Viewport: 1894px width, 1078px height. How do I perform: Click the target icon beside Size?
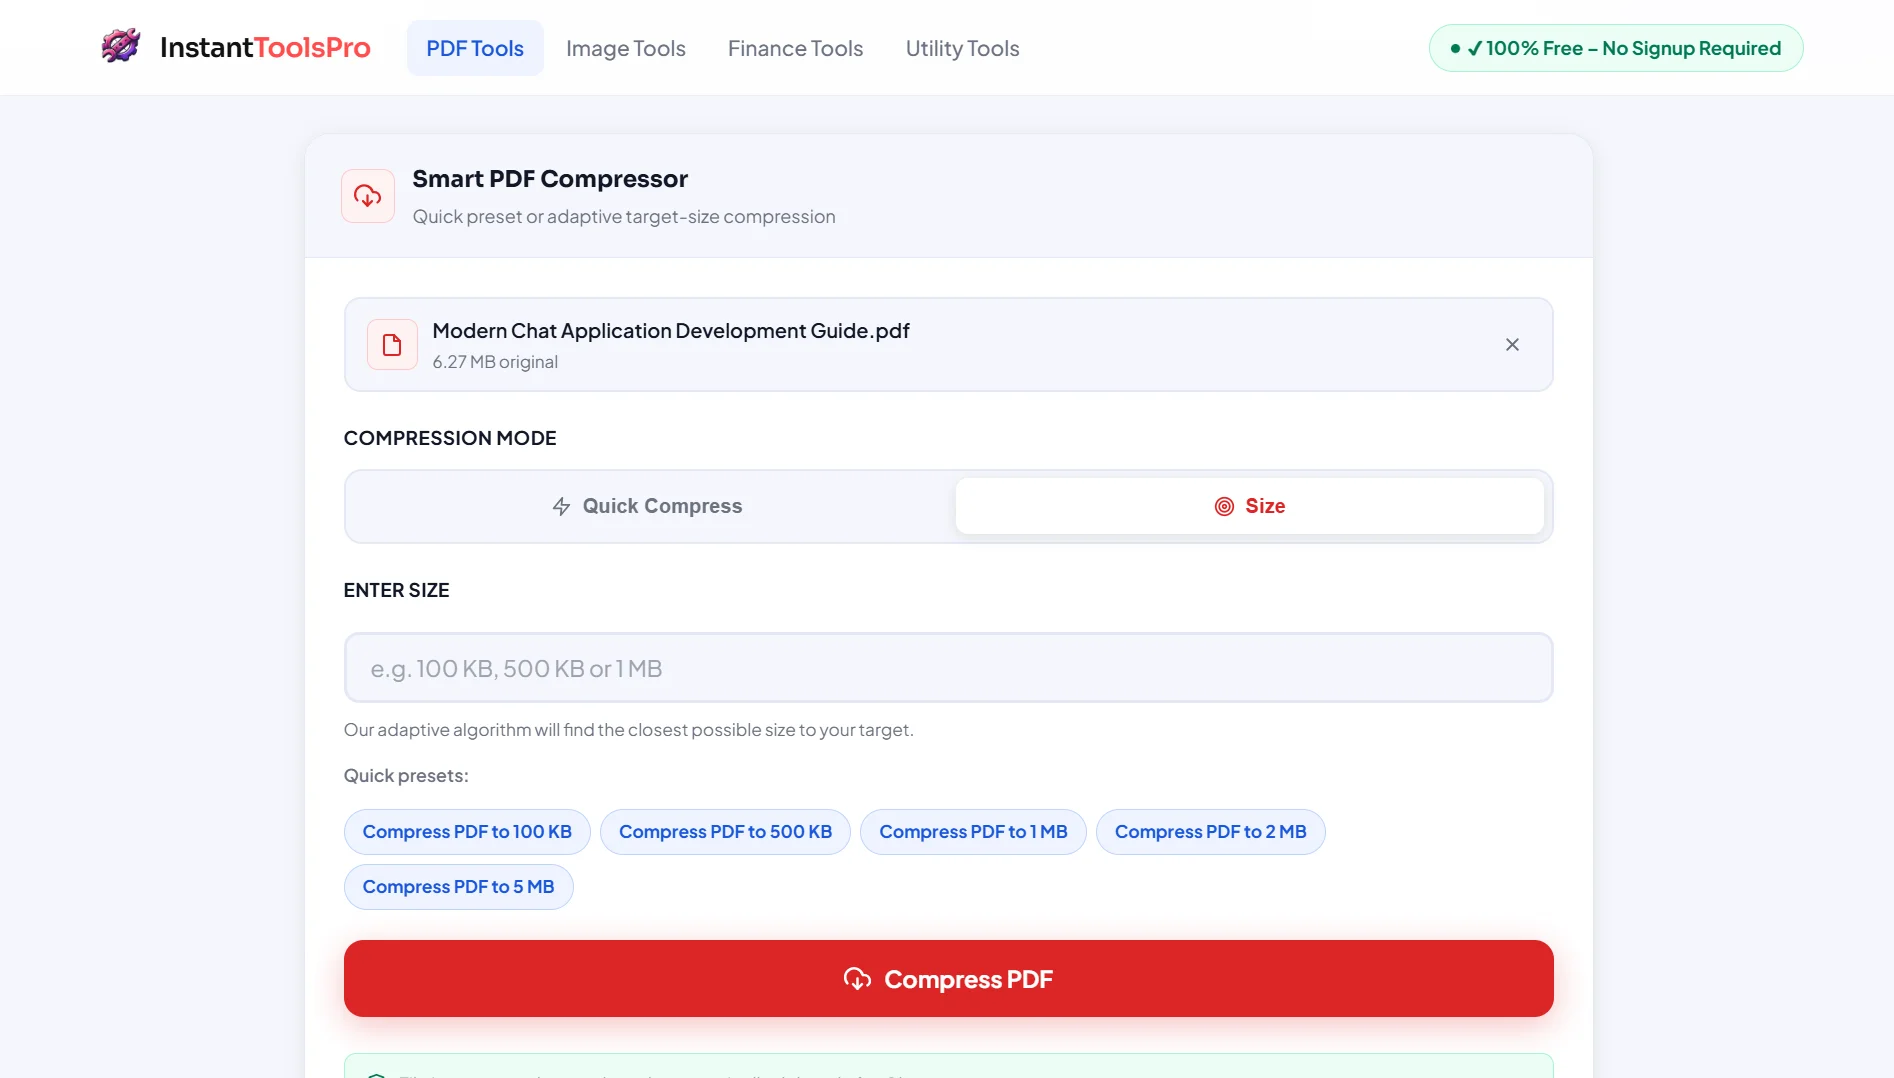[x=1224, y=507]
